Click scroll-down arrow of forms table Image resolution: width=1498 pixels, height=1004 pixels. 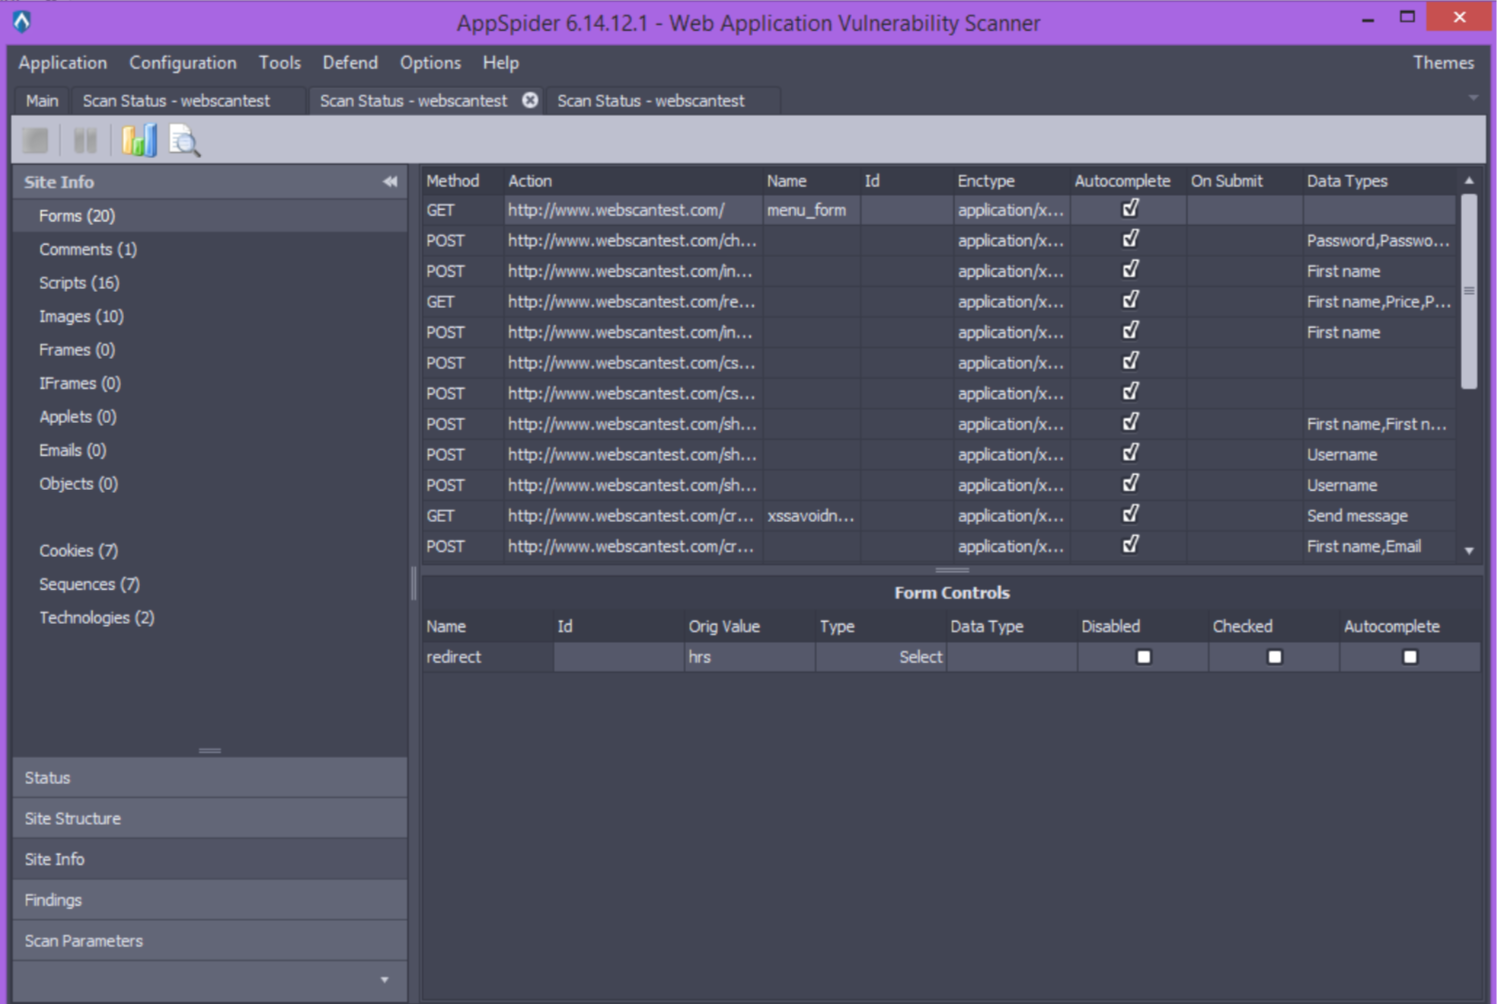tap(1469, 551)
